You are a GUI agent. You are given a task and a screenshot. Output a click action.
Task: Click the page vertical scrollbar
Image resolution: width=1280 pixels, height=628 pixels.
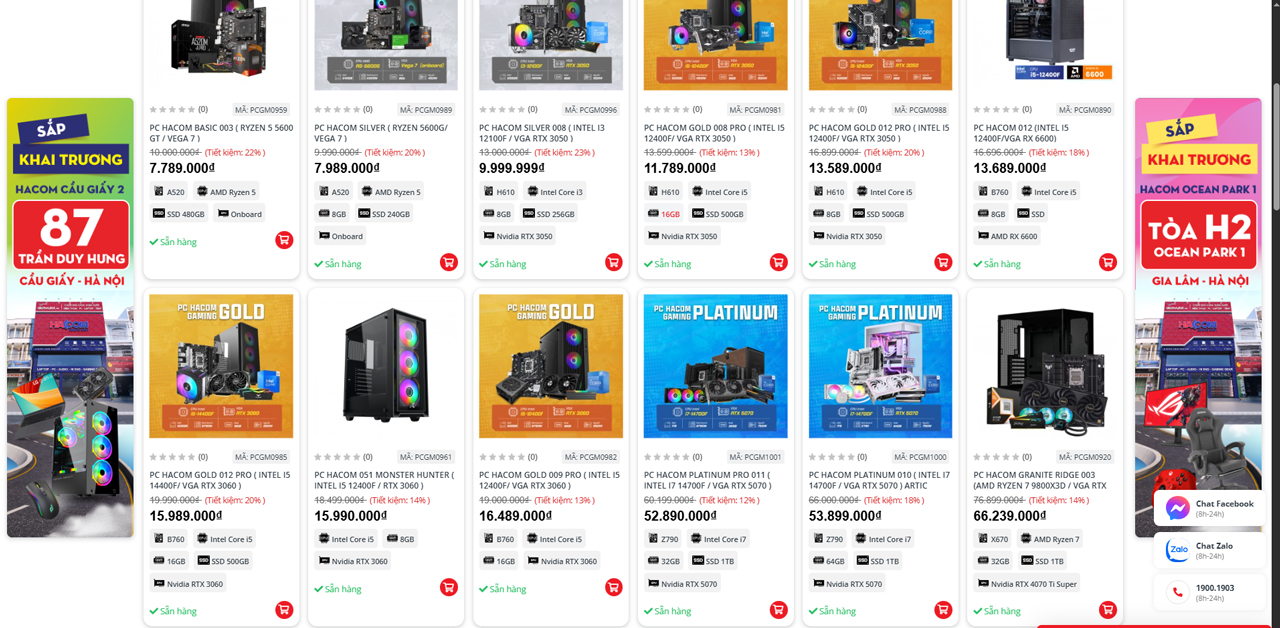[1274, 314]
